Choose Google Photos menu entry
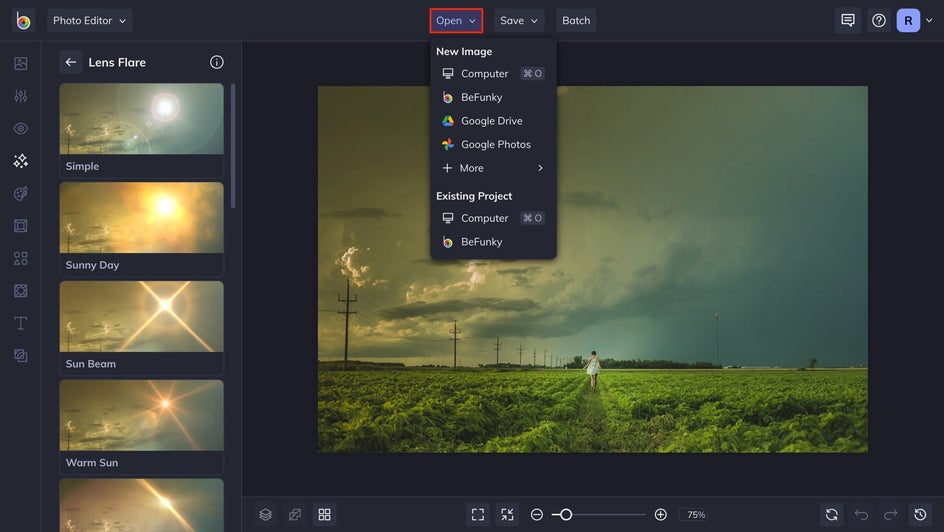The image size is (944, 532). coord(493,144)
